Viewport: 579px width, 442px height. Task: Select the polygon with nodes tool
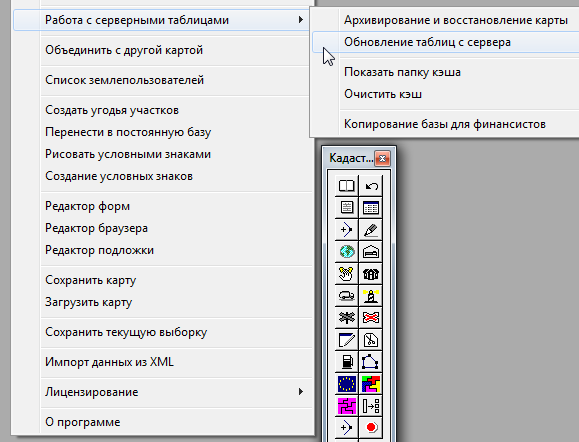click(371, 362)
